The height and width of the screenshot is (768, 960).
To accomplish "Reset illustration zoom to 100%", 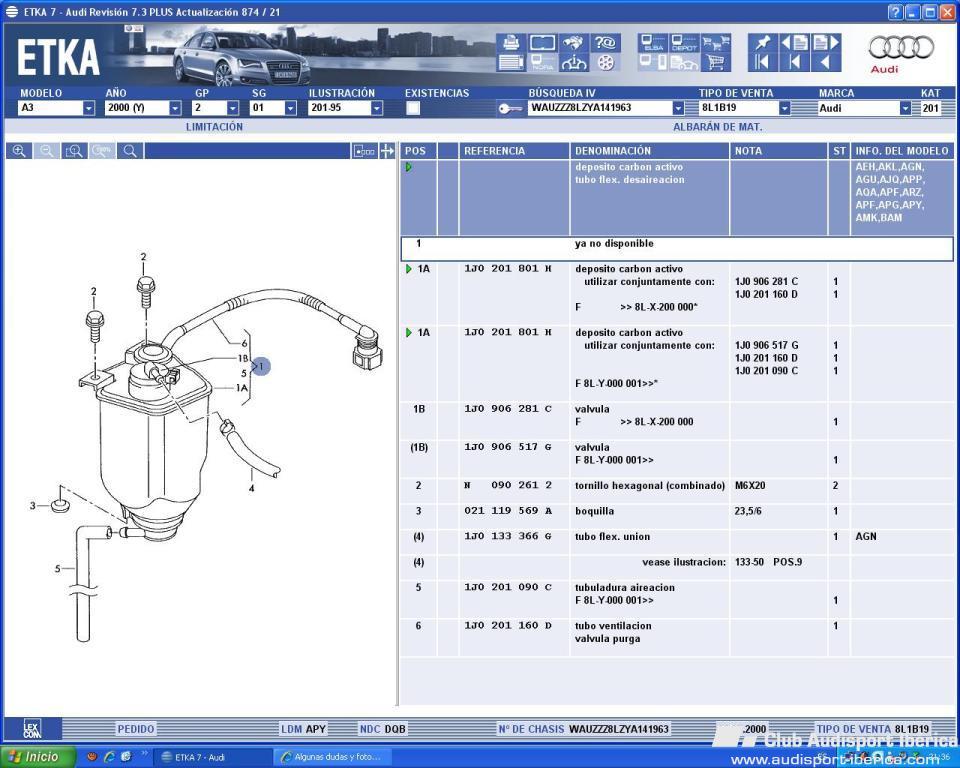I will click(102, 151).
